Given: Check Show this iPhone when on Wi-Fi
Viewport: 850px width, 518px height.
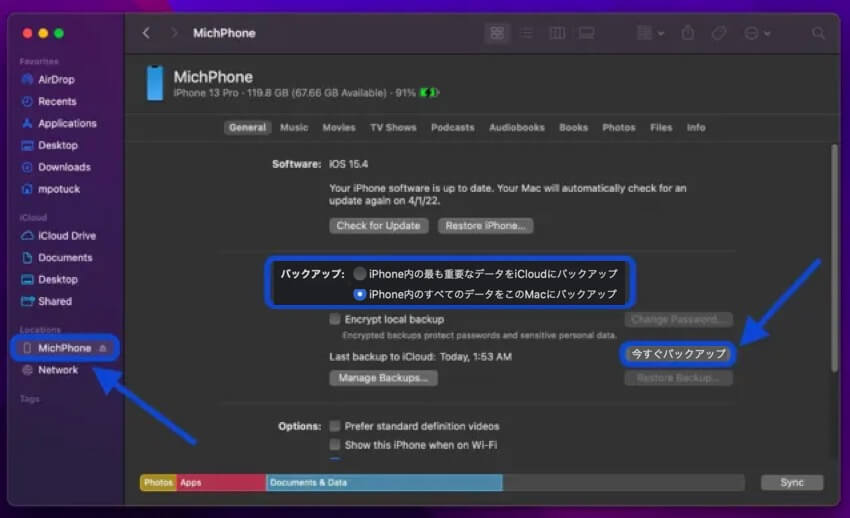Looking at the screenshot, I should tap(335, 445).
